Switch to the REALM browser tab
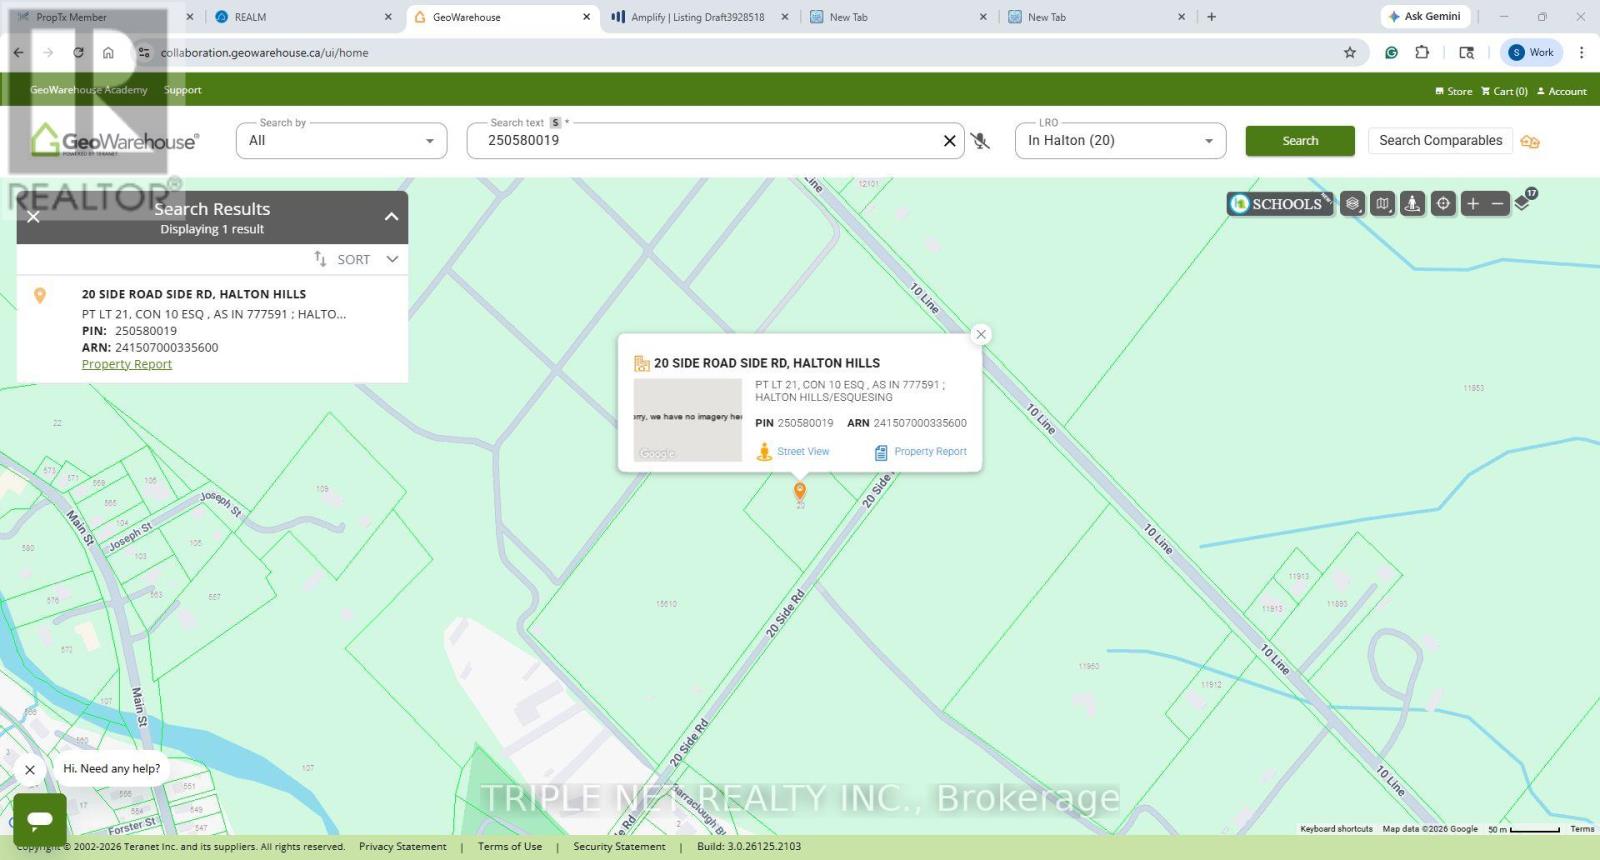The image size is (1600, 860). 303,17
